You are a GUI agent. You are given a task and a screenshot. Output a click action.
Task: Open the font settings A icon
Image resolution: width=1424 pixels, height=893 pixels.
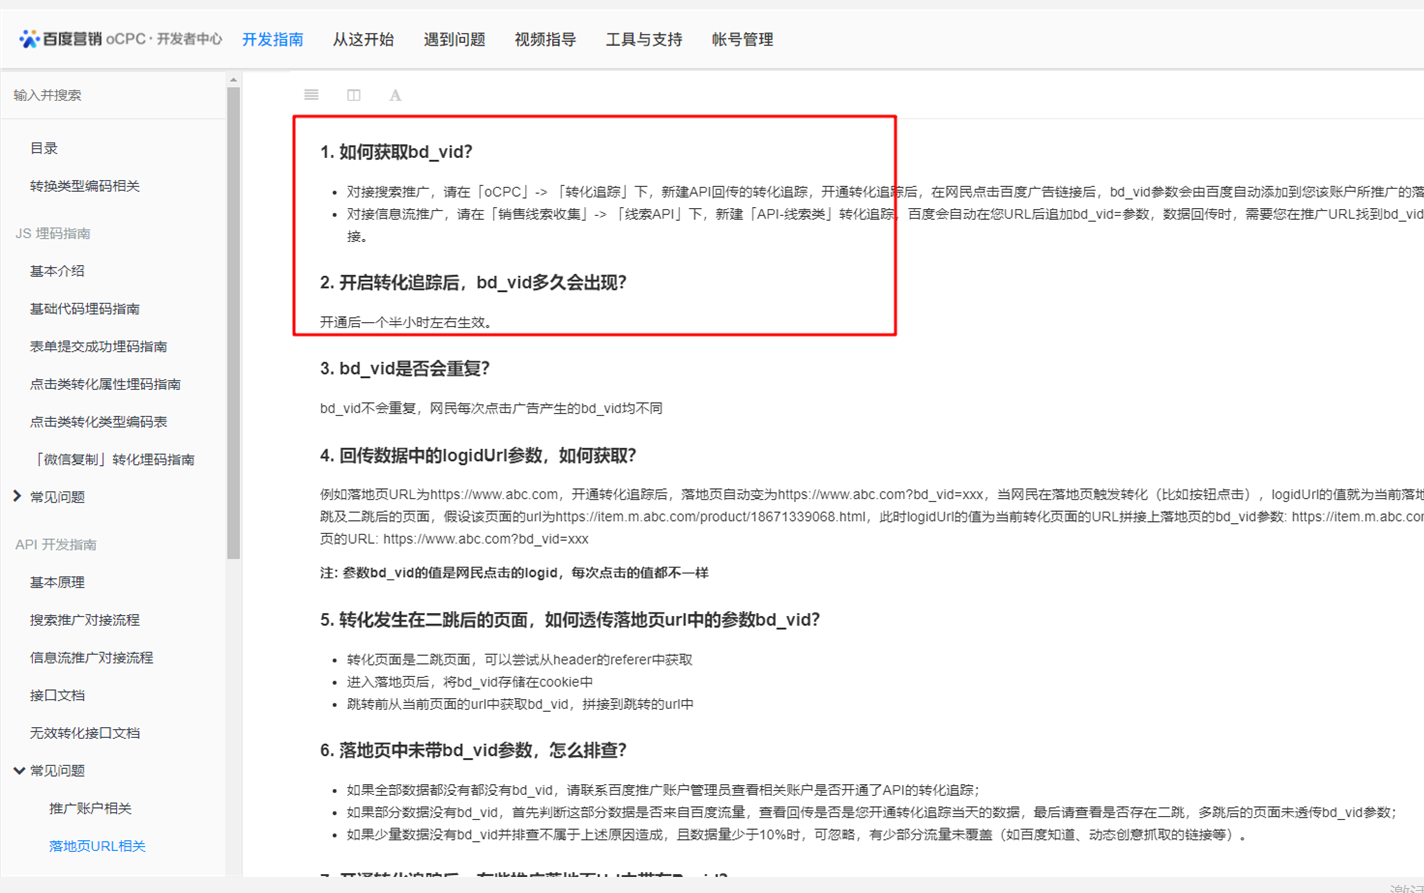pos(395,95)
